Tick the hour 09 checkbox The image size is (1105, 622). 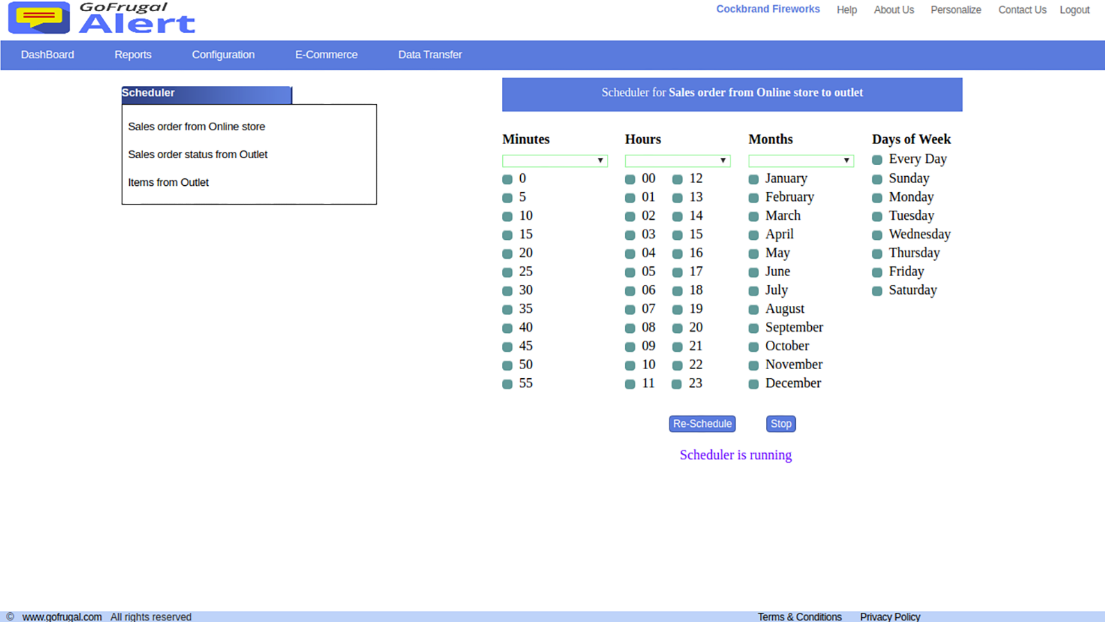pos(630,347)
